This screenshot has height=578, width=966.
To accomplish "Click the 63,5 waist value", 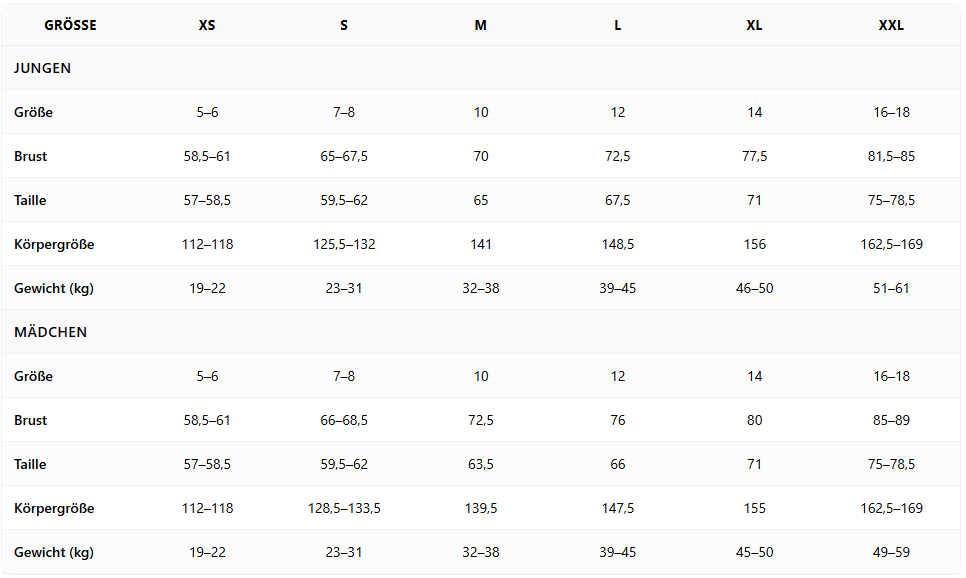I will tap(481, 464).
